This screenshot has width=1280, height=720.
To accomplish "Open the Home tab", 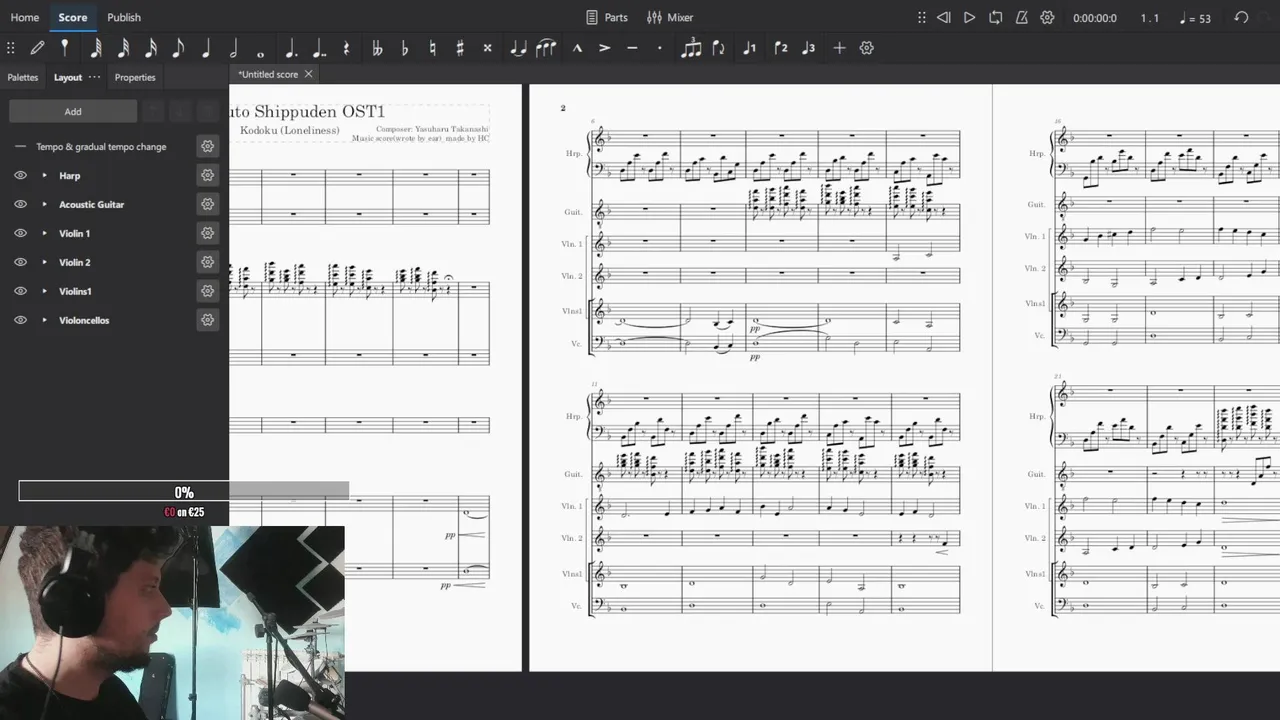I will tap(25, 17).
